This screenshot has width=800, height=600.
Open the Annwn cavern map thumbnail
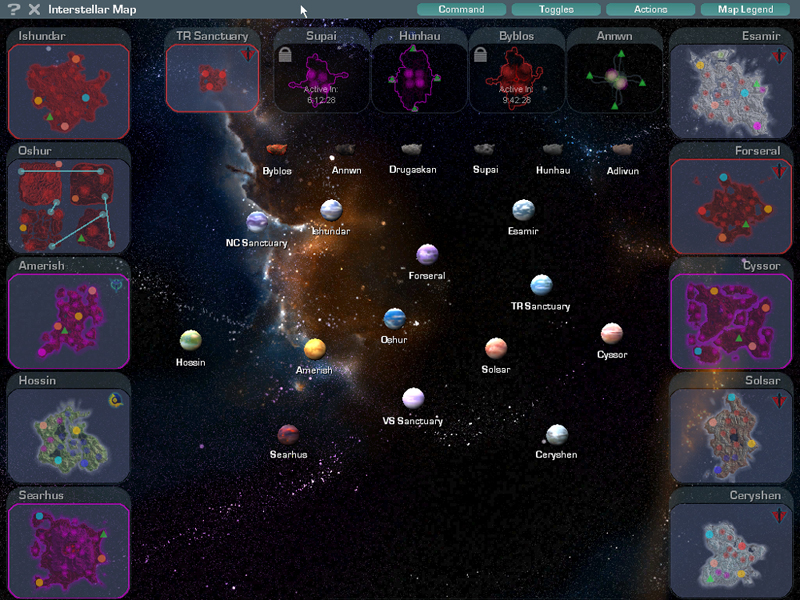[x=614, y=78]
